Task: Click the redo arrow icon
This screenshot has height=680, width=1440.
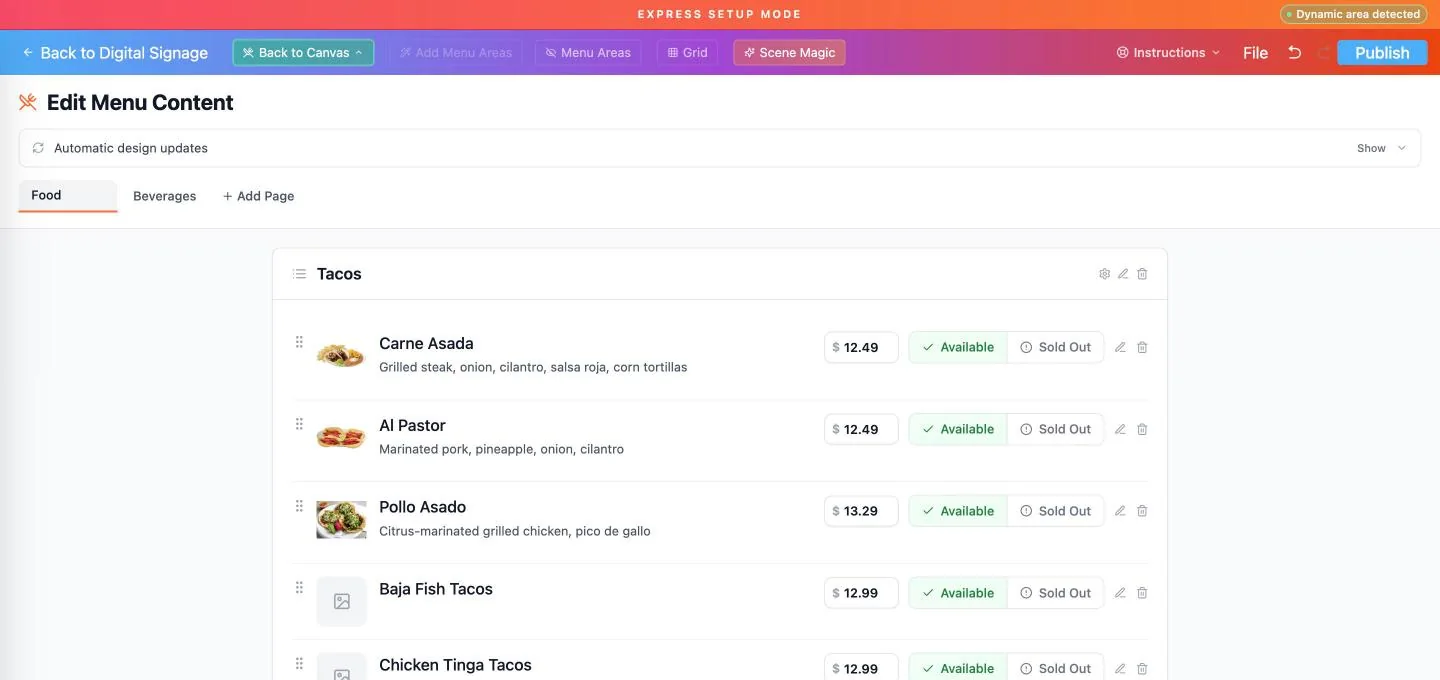Action: coord(1324,53)
